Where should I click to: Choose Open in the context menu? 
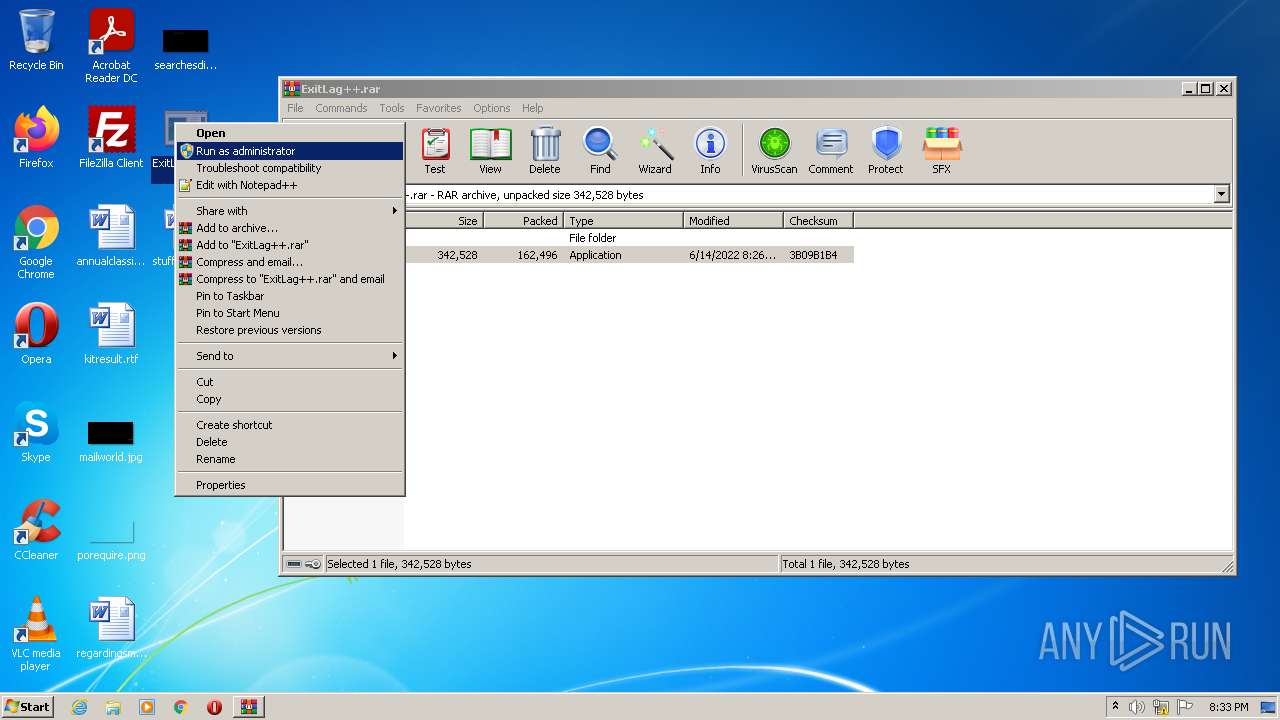pyautogui.click(x=290, y=133)
